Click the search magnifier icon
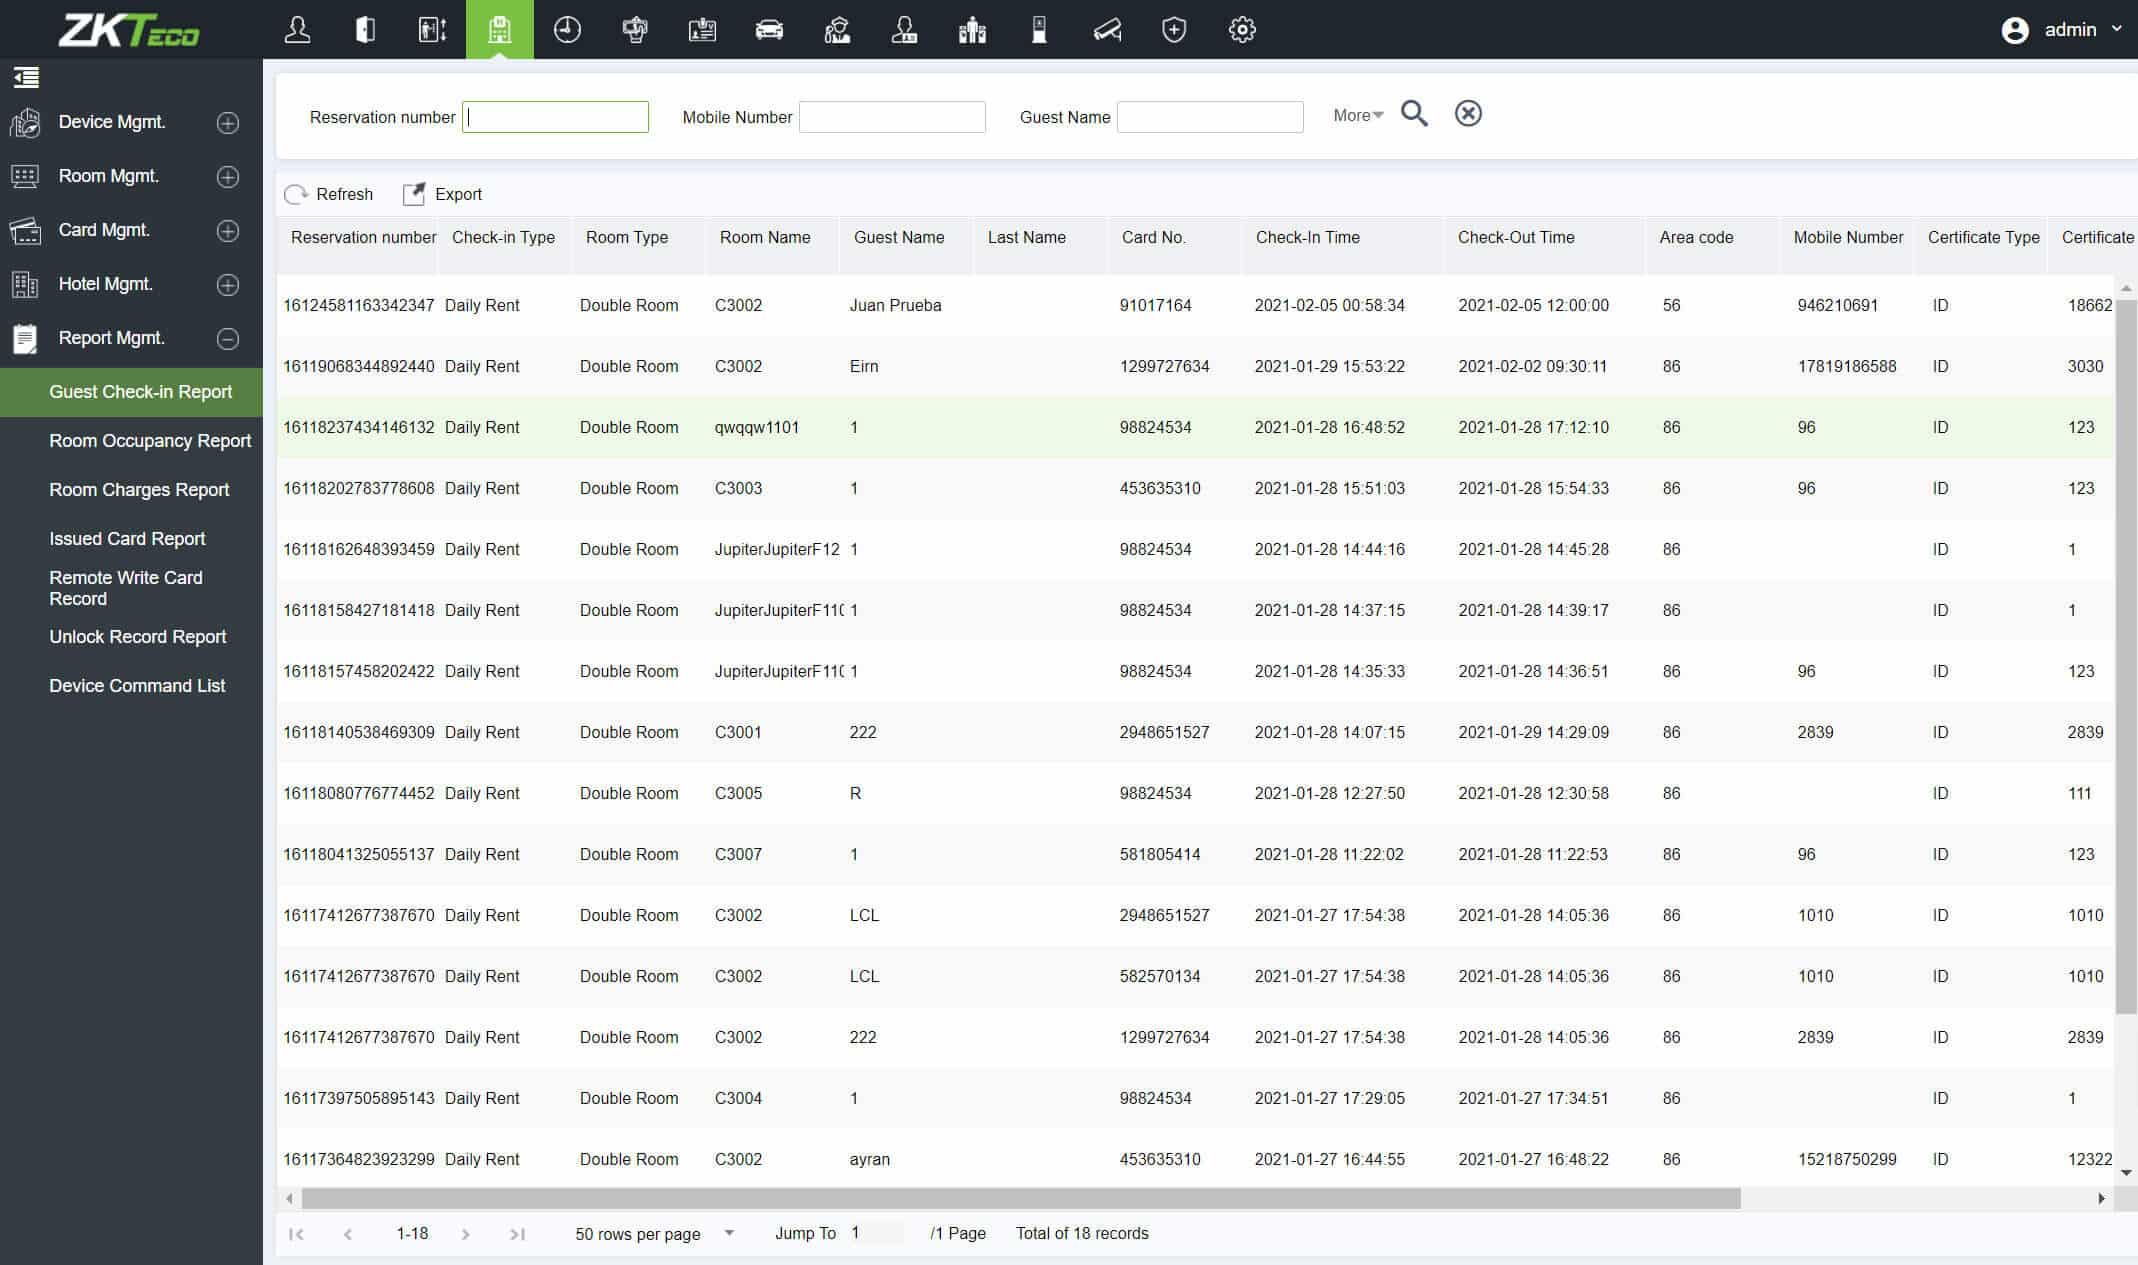 1414,114
